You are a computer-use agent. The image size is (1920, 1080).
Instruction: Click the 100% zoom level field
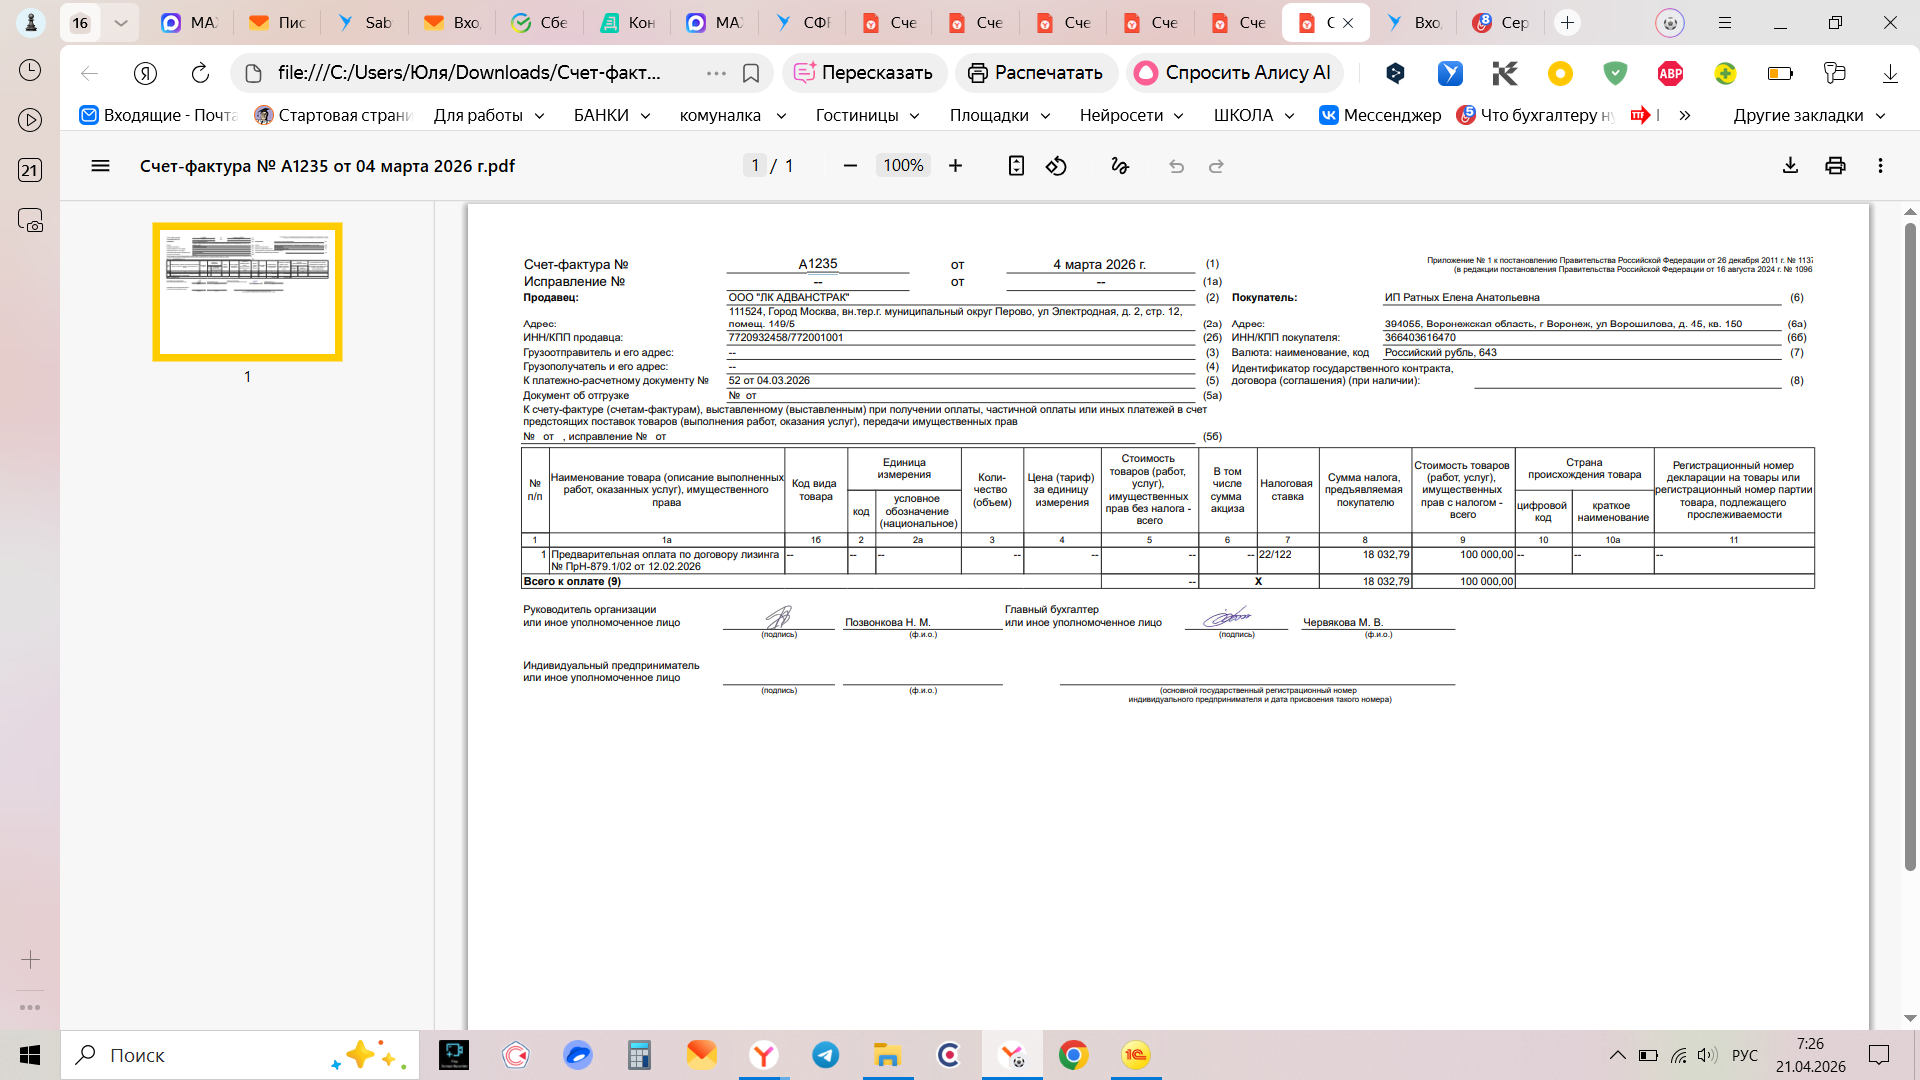(903, 166)
